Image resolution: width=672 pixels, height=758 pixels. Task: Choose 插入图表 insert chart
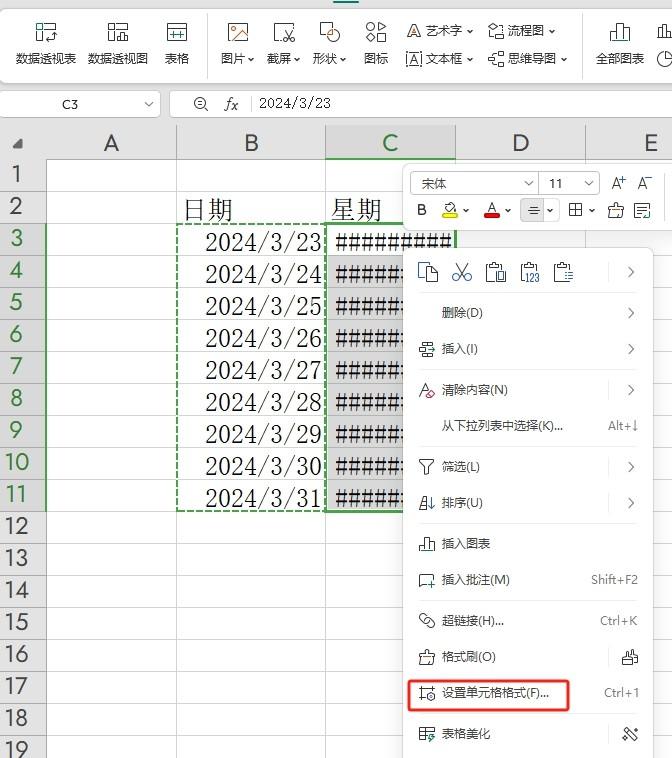pyautogui.click(x=528, y=544)
